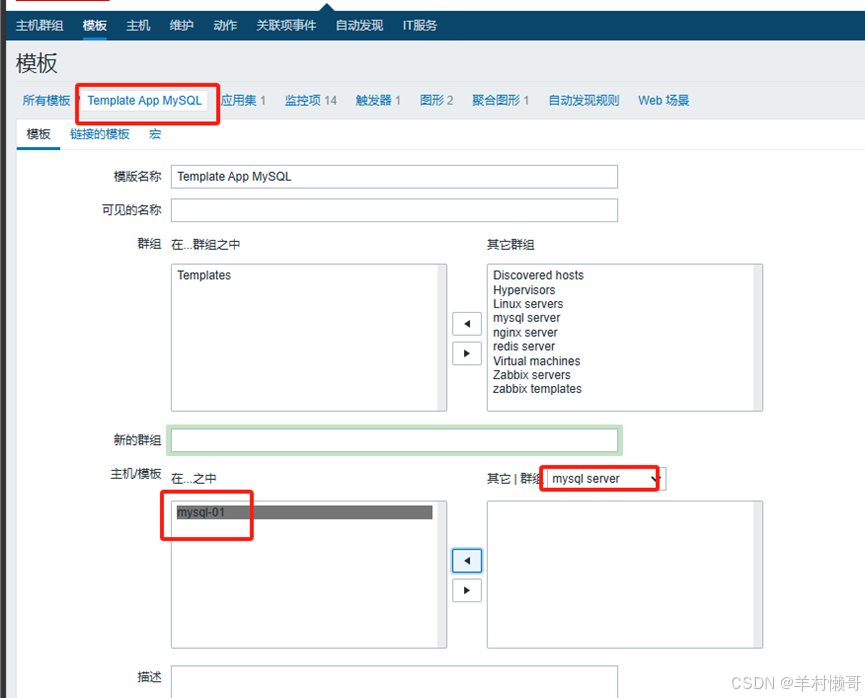Select the 模板 sub-tab
This screenshot has height=698, width=865.
[x=39, y=134]
